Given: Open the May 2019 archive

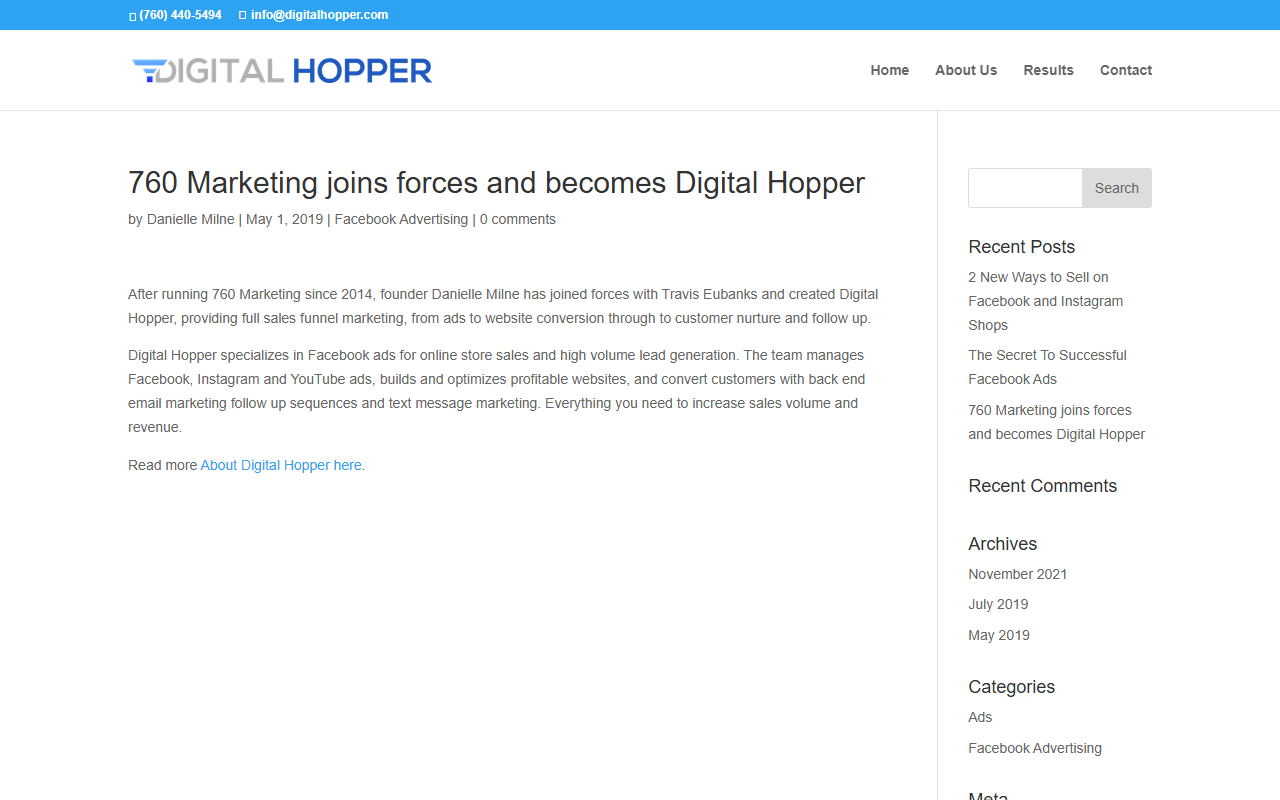Looking at the screenshot, I should point(999,635).
